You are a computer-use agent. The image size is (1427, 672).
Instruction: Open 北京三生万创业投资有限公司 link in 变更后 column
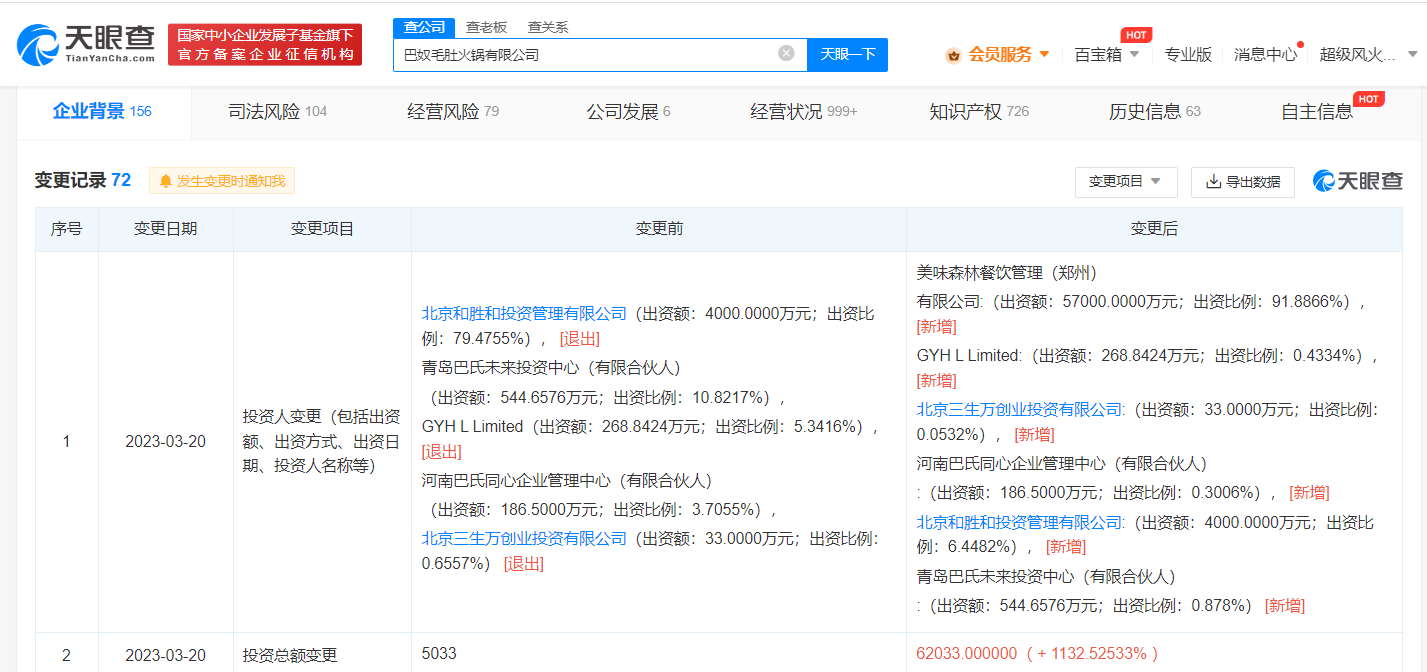tap(1020, 409)
